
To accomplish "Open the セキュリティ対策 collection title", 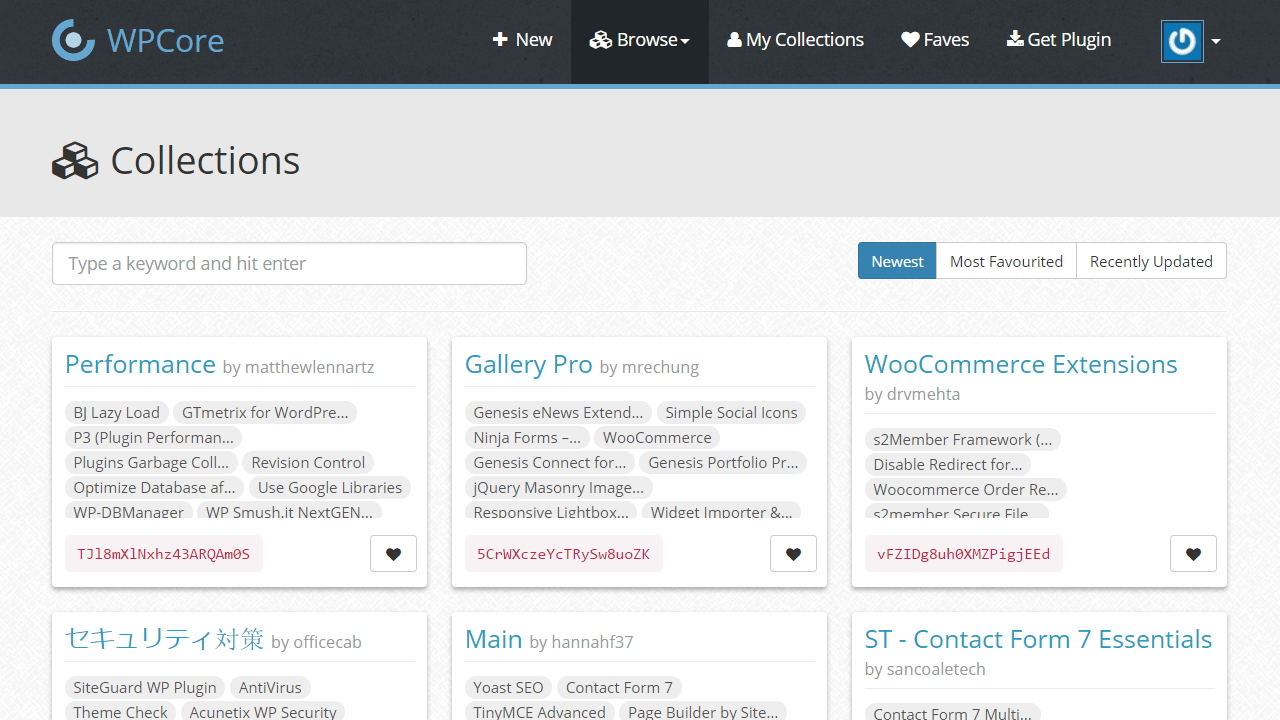I will point(165,639).
